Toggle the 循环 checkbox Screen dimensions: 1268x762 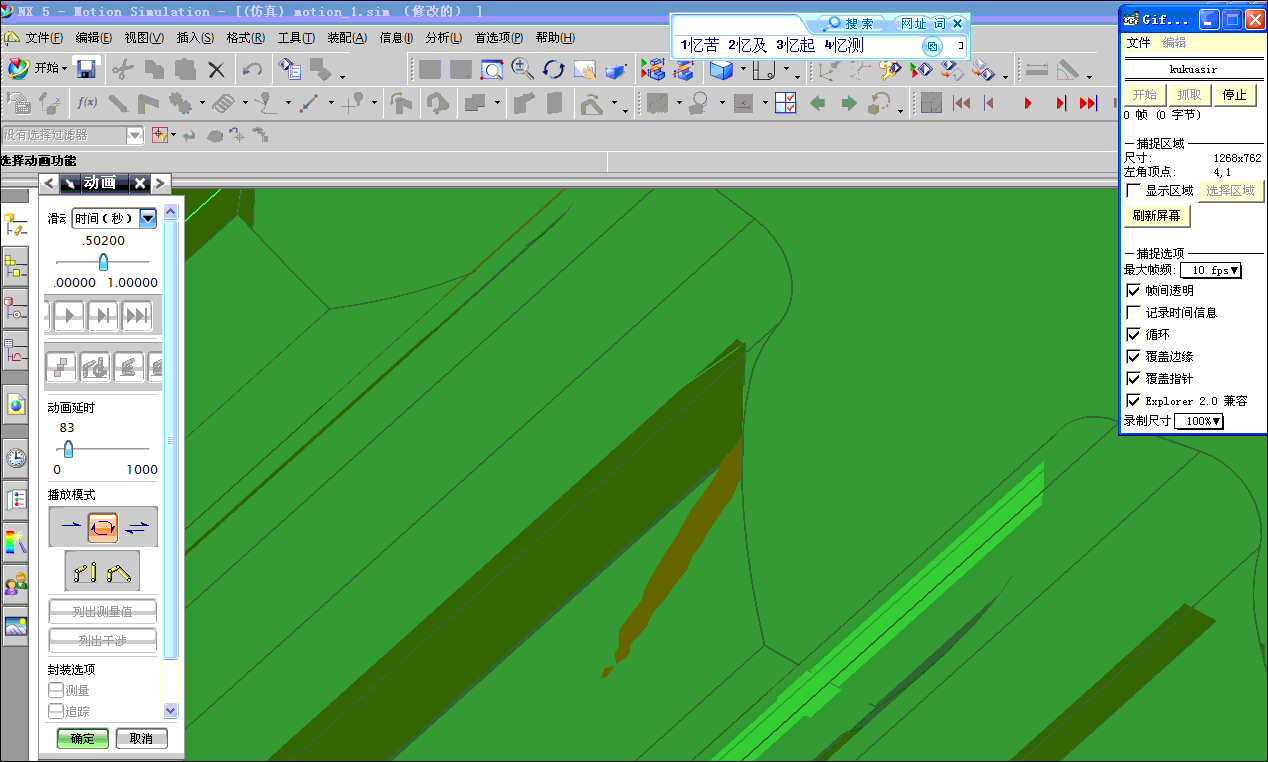[x=1133, y=334]
